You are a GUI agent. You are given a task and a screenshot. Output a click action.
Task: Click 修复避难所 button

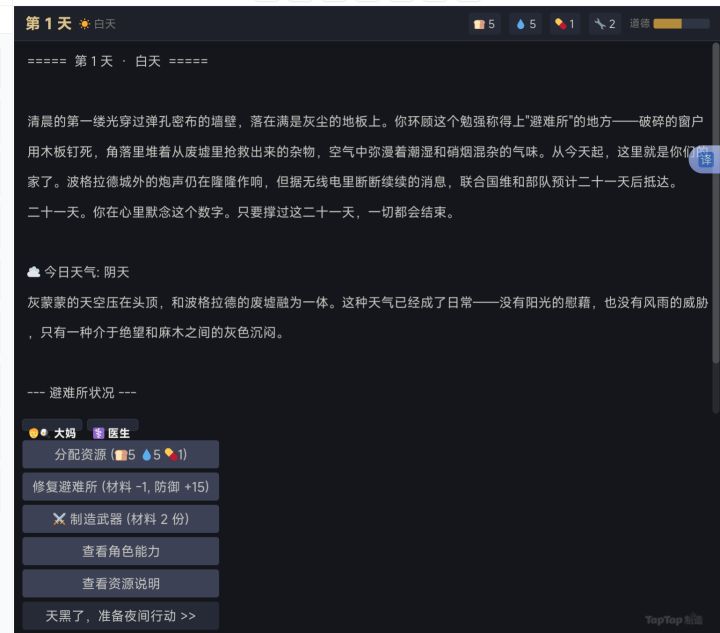(x=121, y=487)
